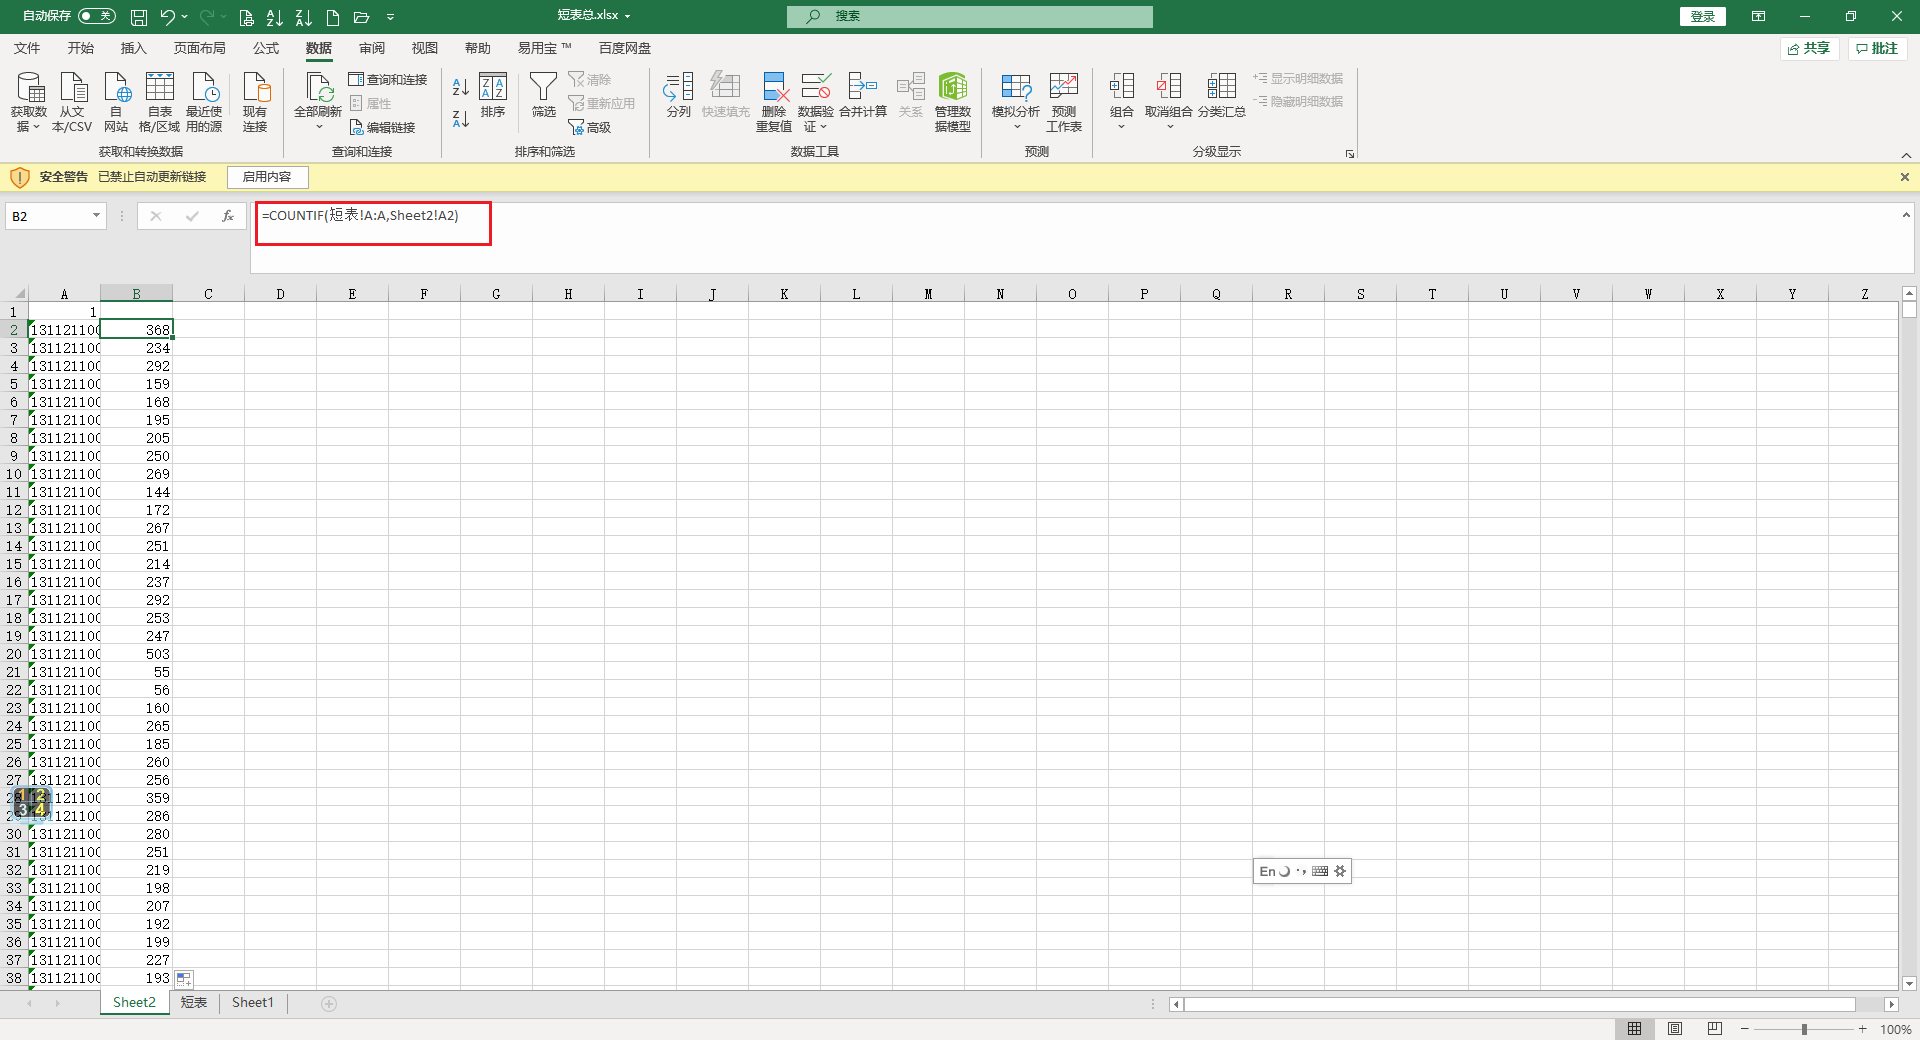1920x1040 pixels.
Task: Open 现有连接 (existing connections)
Action: coord(255,102)
